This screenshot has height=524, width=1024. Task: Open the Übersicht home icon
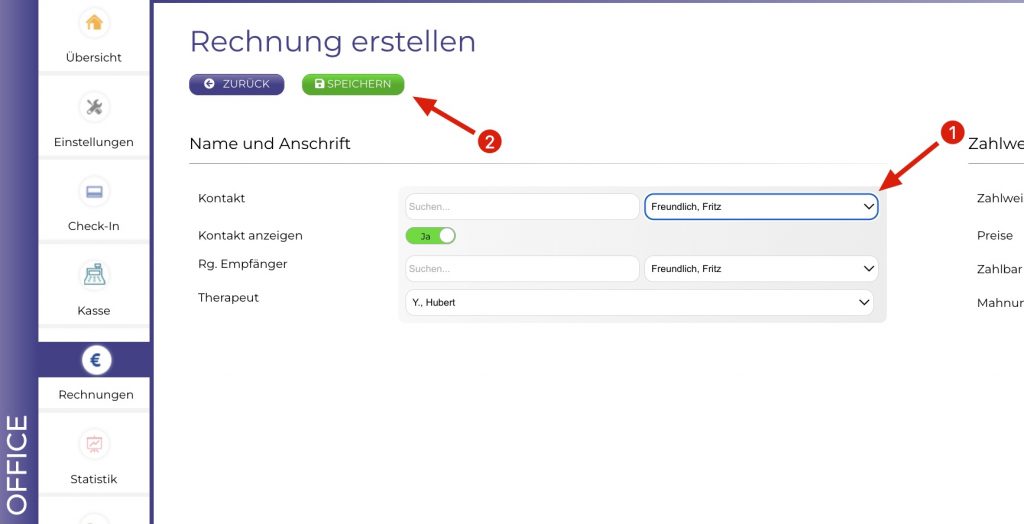point(94,23)
